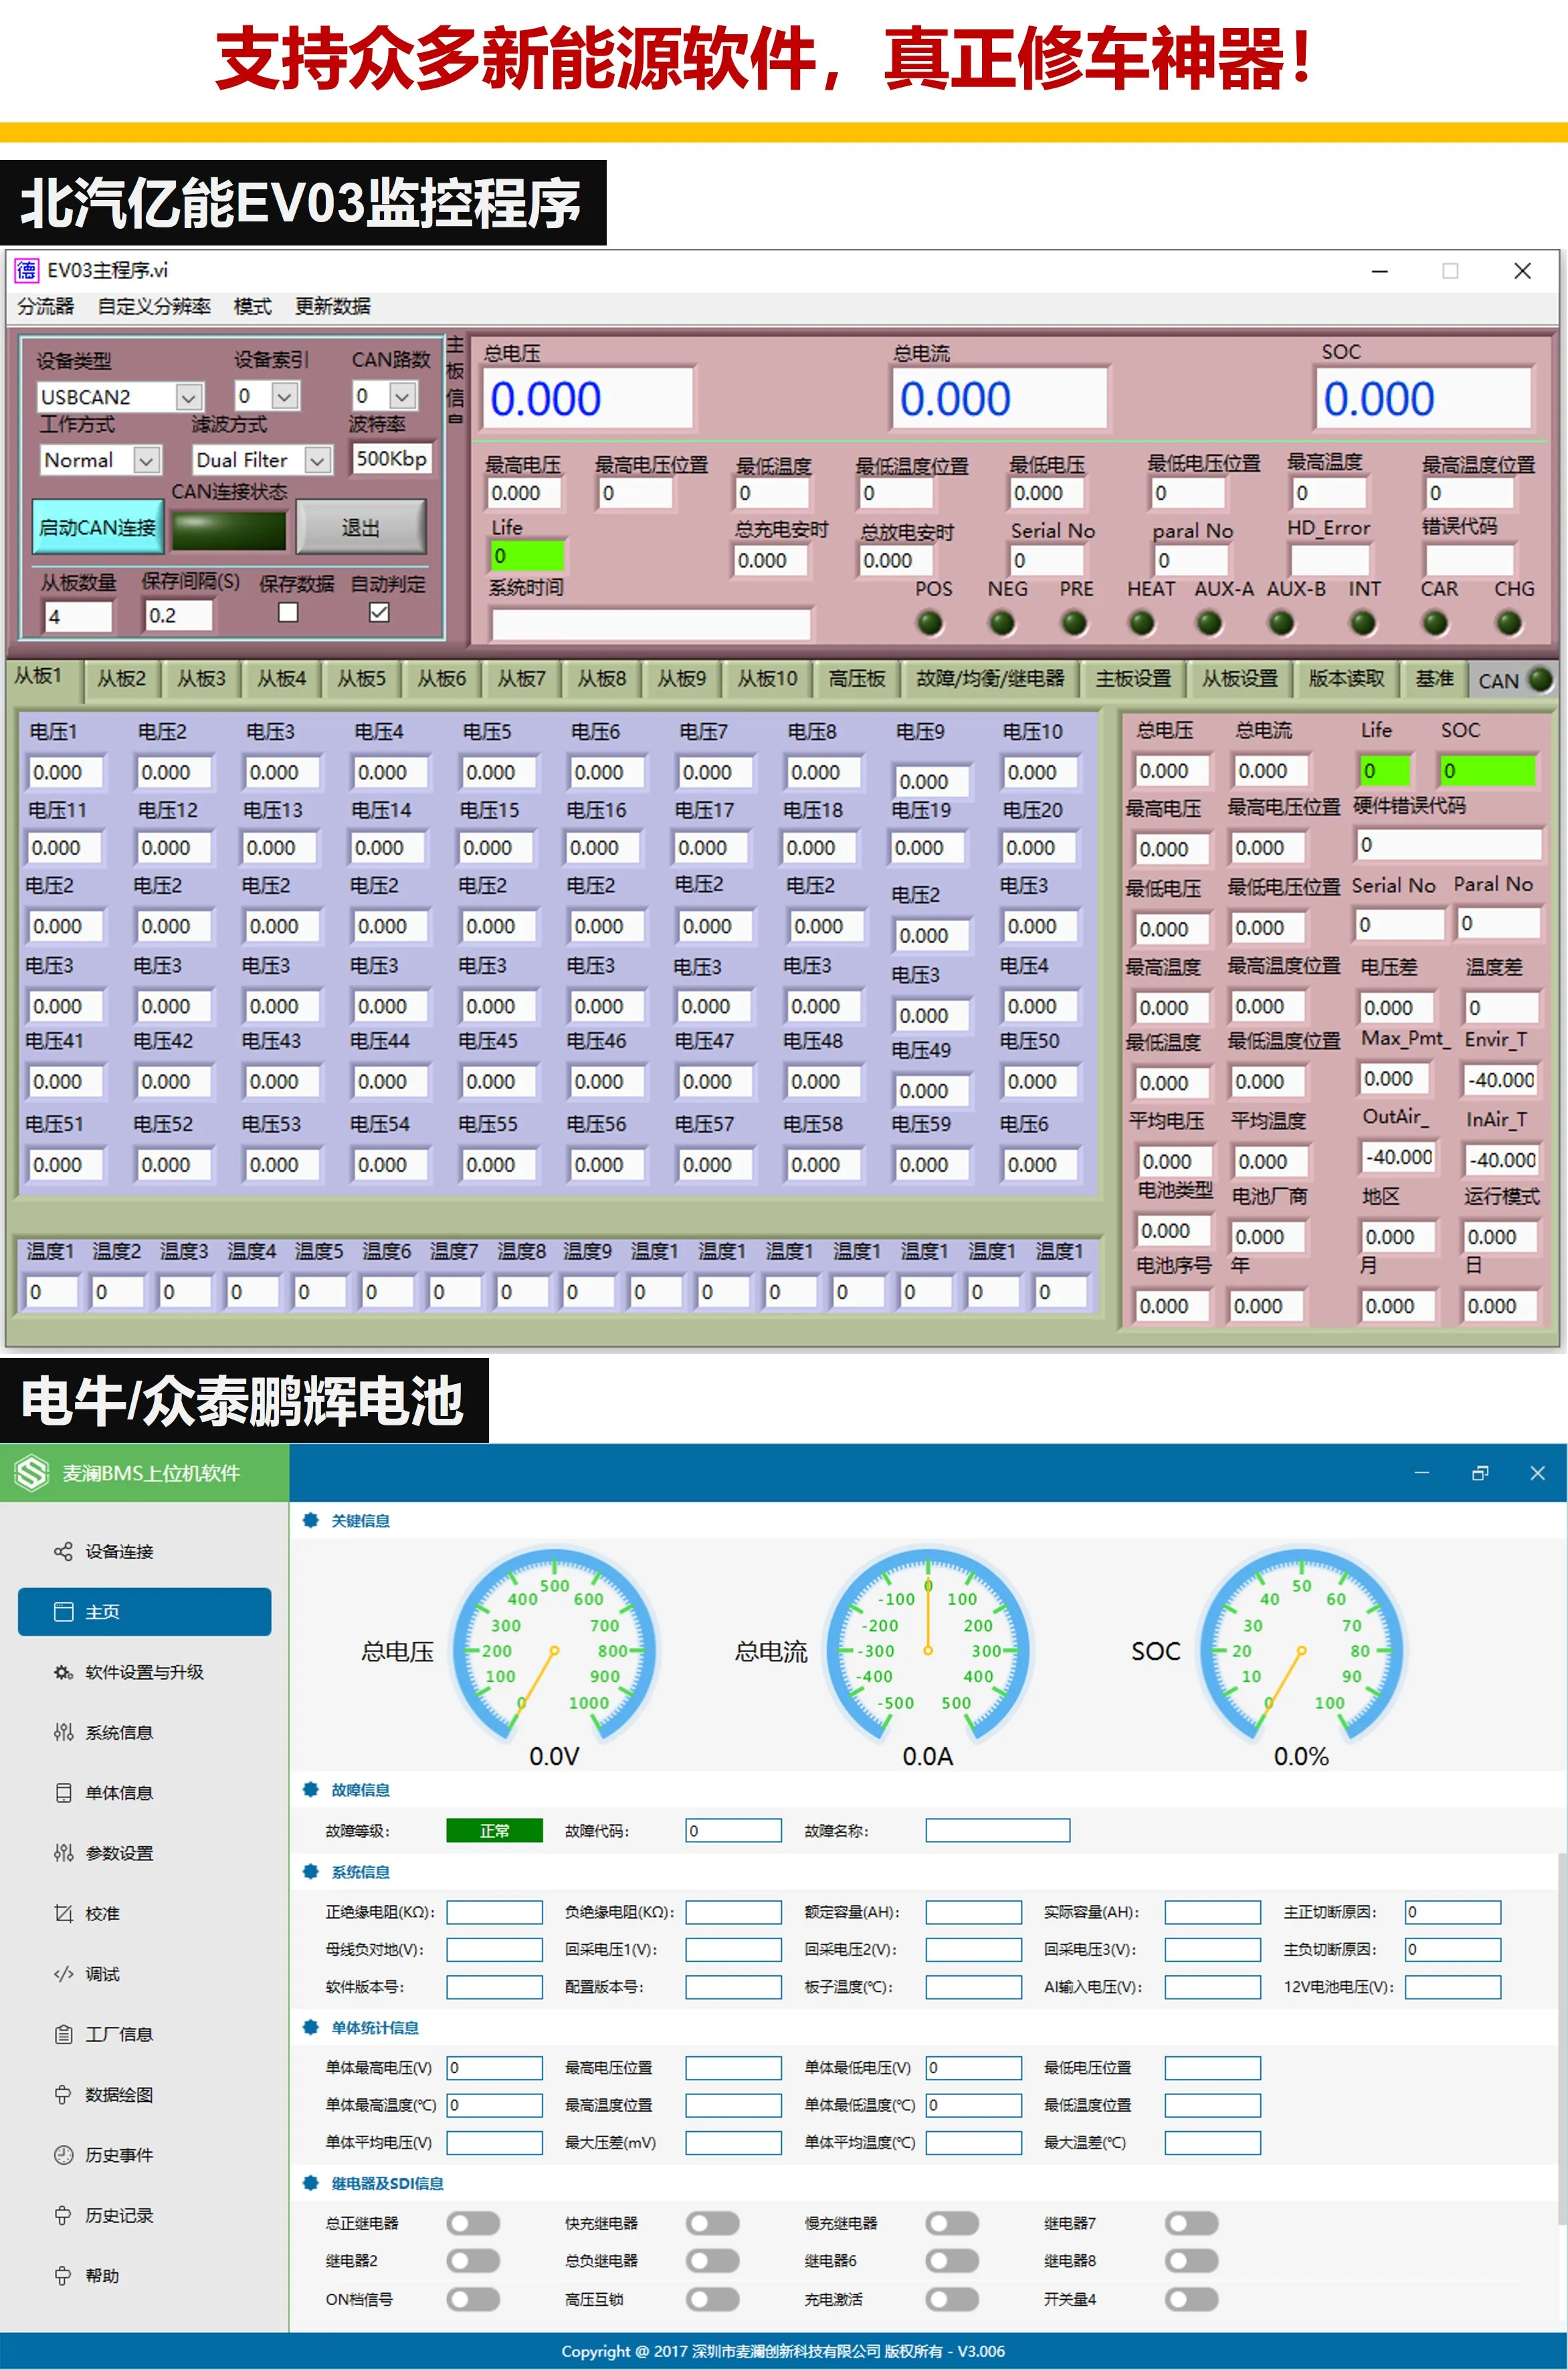Click the 系统信息 section bullet icon in main panel

pos(310,1871)
